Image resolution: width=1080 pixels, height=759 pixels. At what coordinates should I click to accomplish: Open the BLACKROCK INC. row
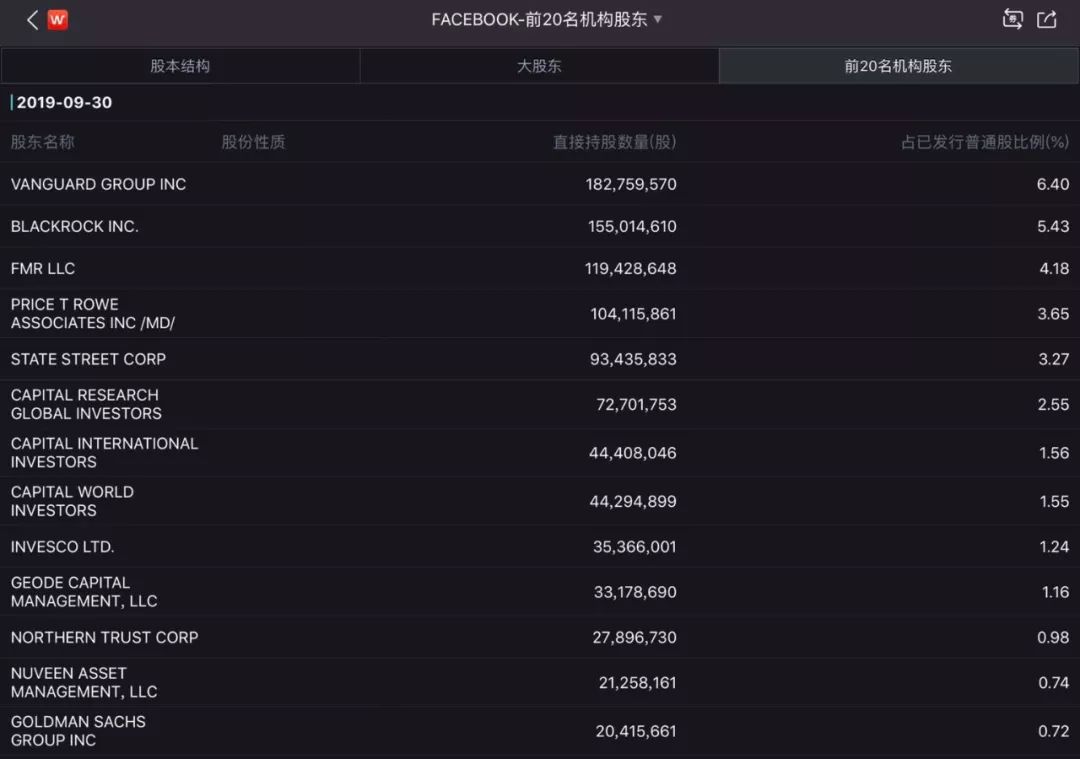tap(540, 226)
